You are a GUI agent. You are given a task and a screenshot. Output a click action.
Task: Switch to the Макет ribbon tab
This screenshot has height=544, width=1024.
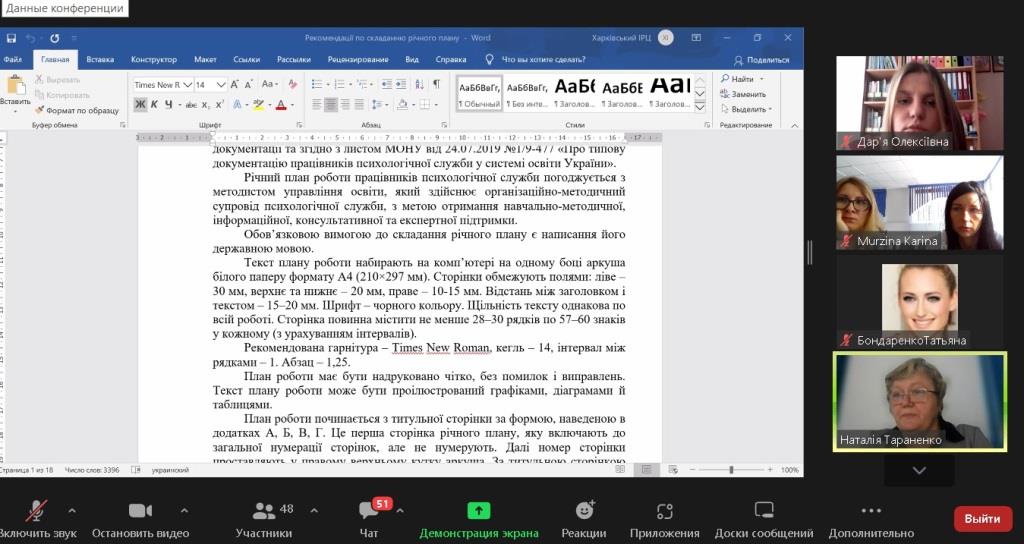(205, 59)
